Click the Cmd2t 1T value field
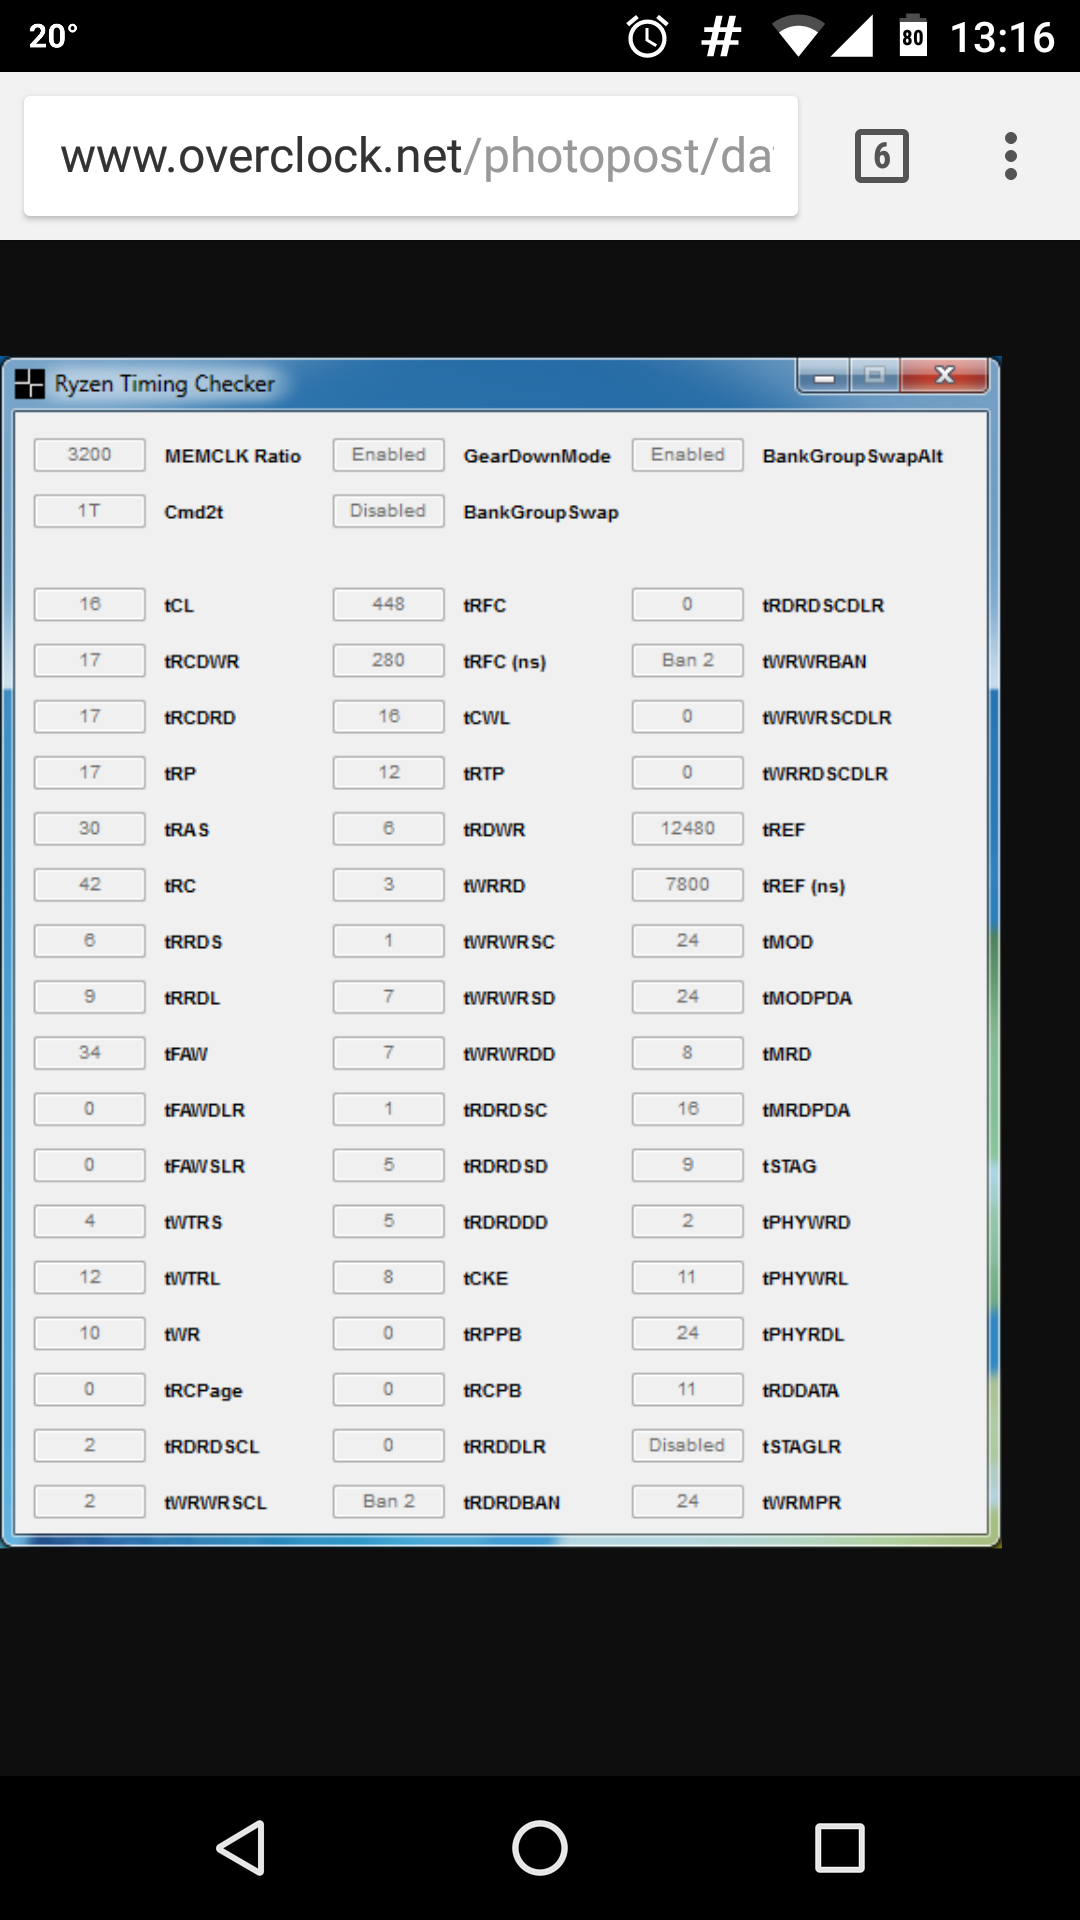The image size is (1080, 1920). pos(90,511)
